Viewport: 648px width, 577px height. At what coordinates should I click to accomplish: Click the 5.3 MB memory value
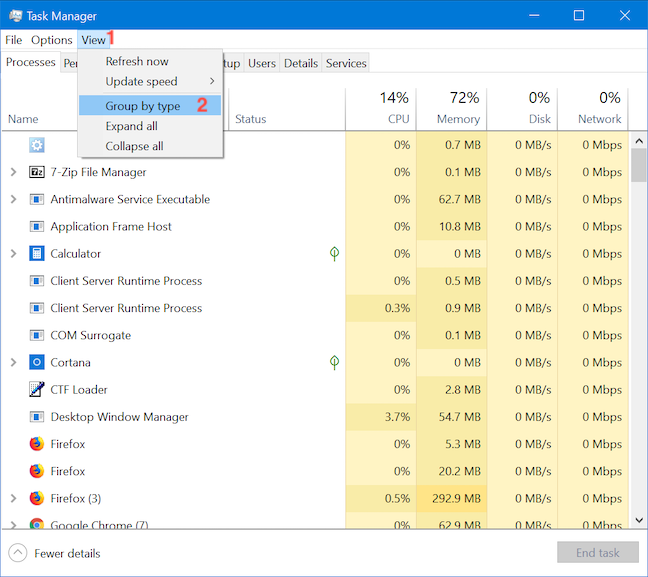click(463, 444)
